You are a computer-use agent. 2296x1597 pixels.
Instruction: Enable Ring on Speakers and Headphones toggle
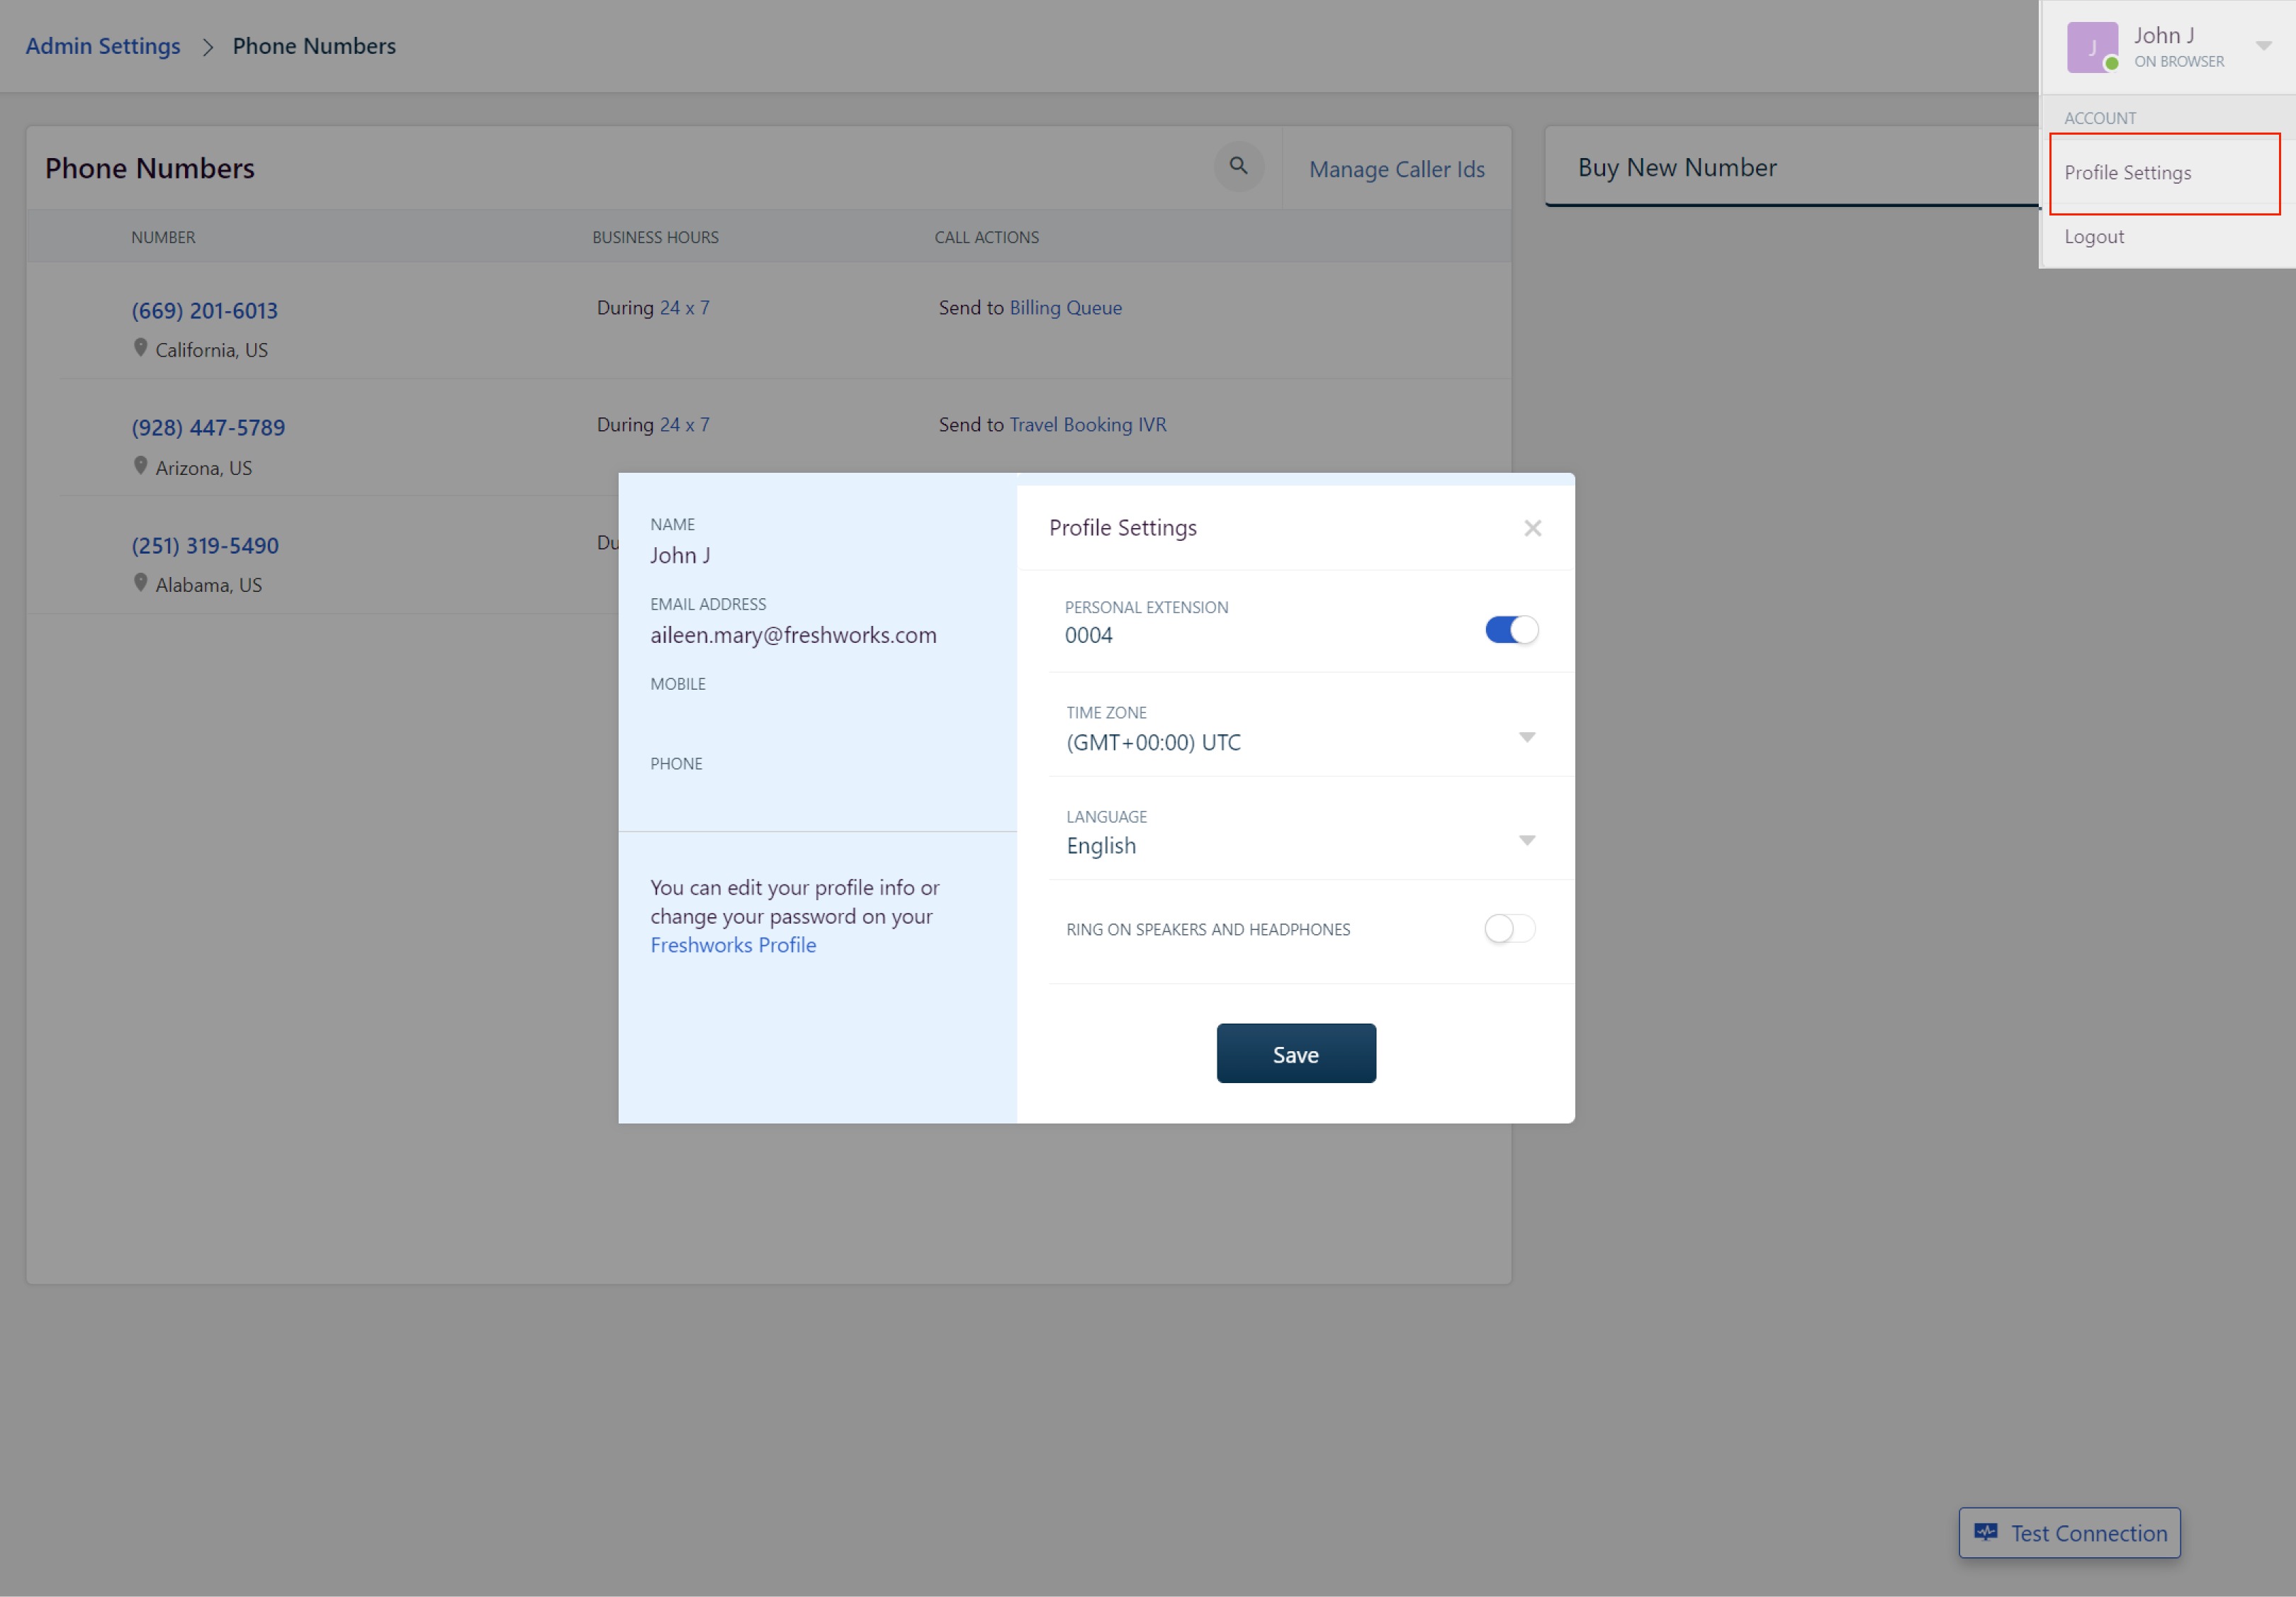coord(1509,929)
